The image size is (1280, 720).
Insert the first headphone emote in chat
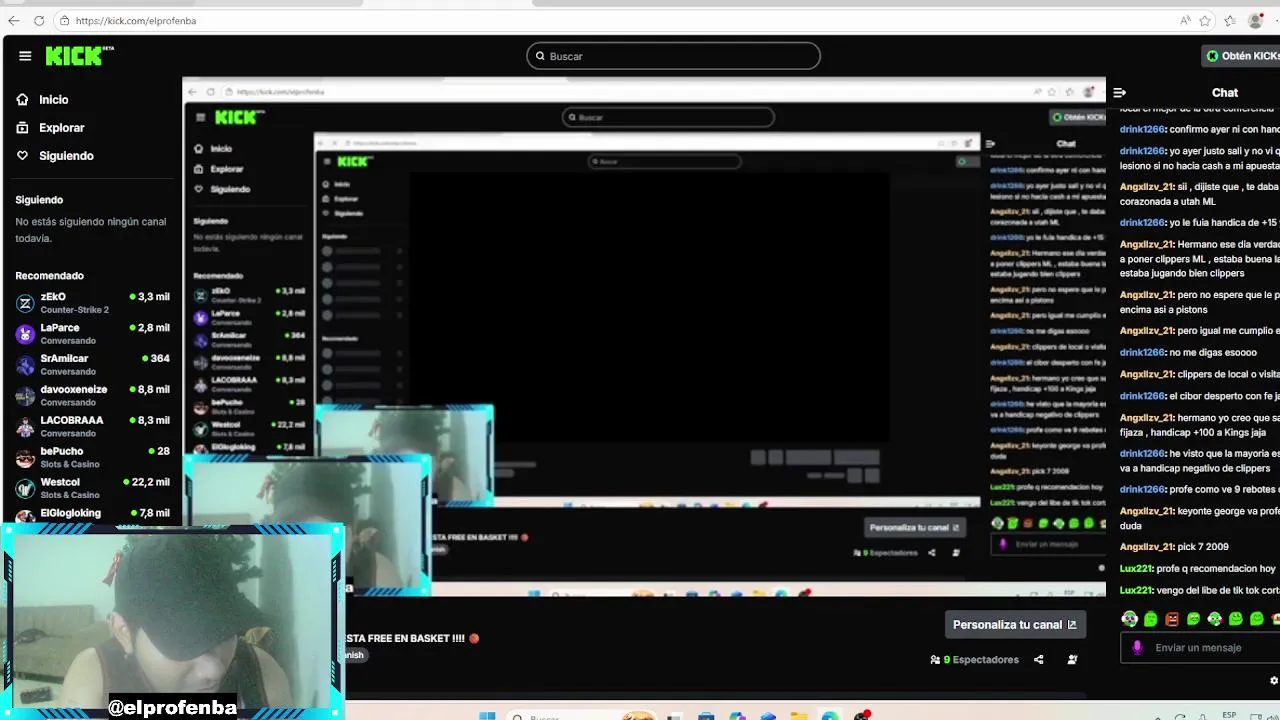click(x=1130, y=619)
